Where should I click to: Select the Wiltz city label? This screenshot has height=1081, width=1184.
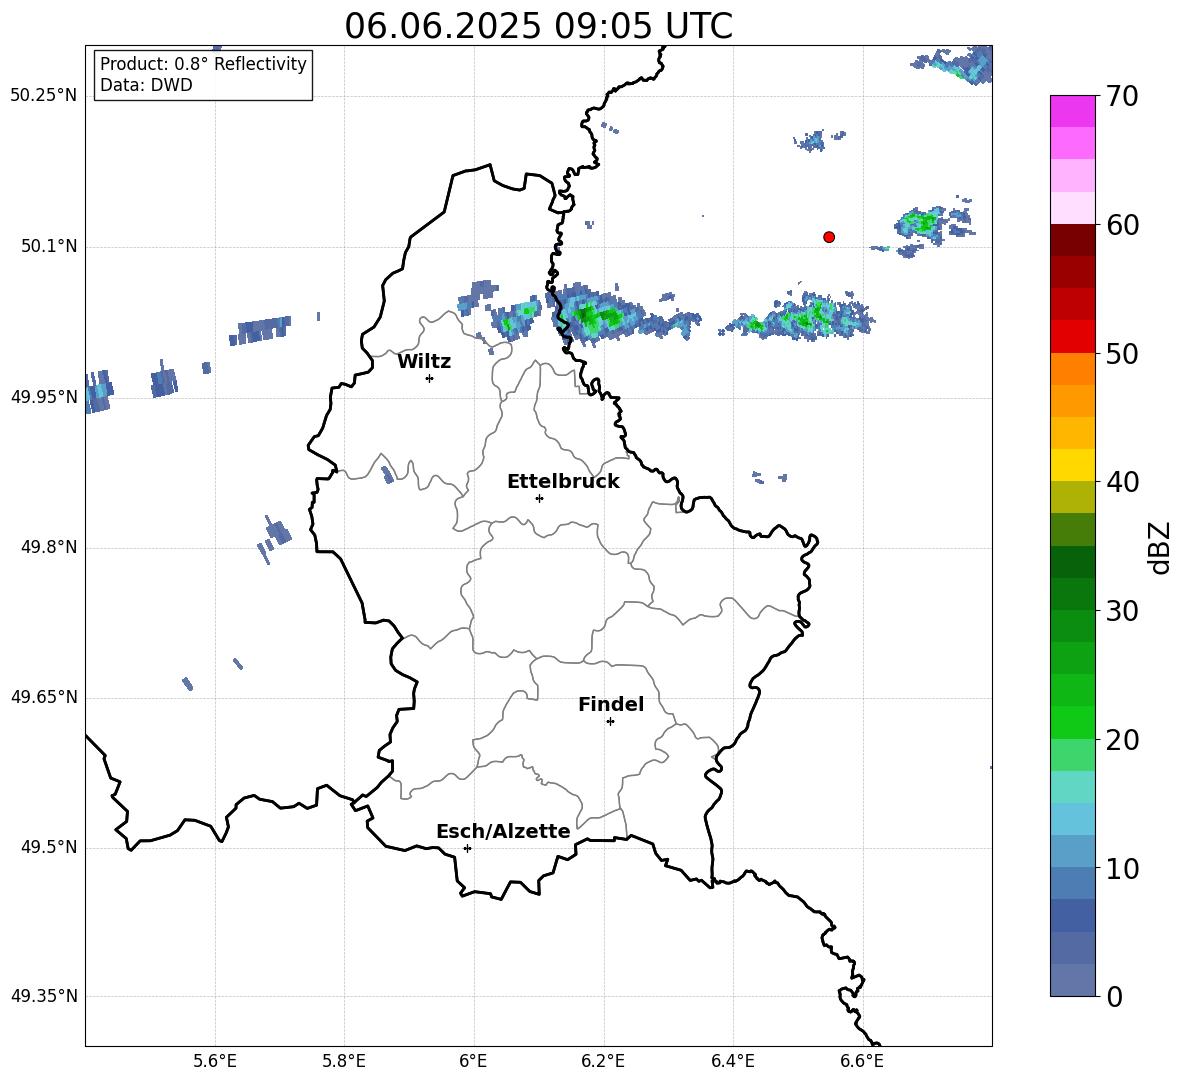[x=424, y=362]
